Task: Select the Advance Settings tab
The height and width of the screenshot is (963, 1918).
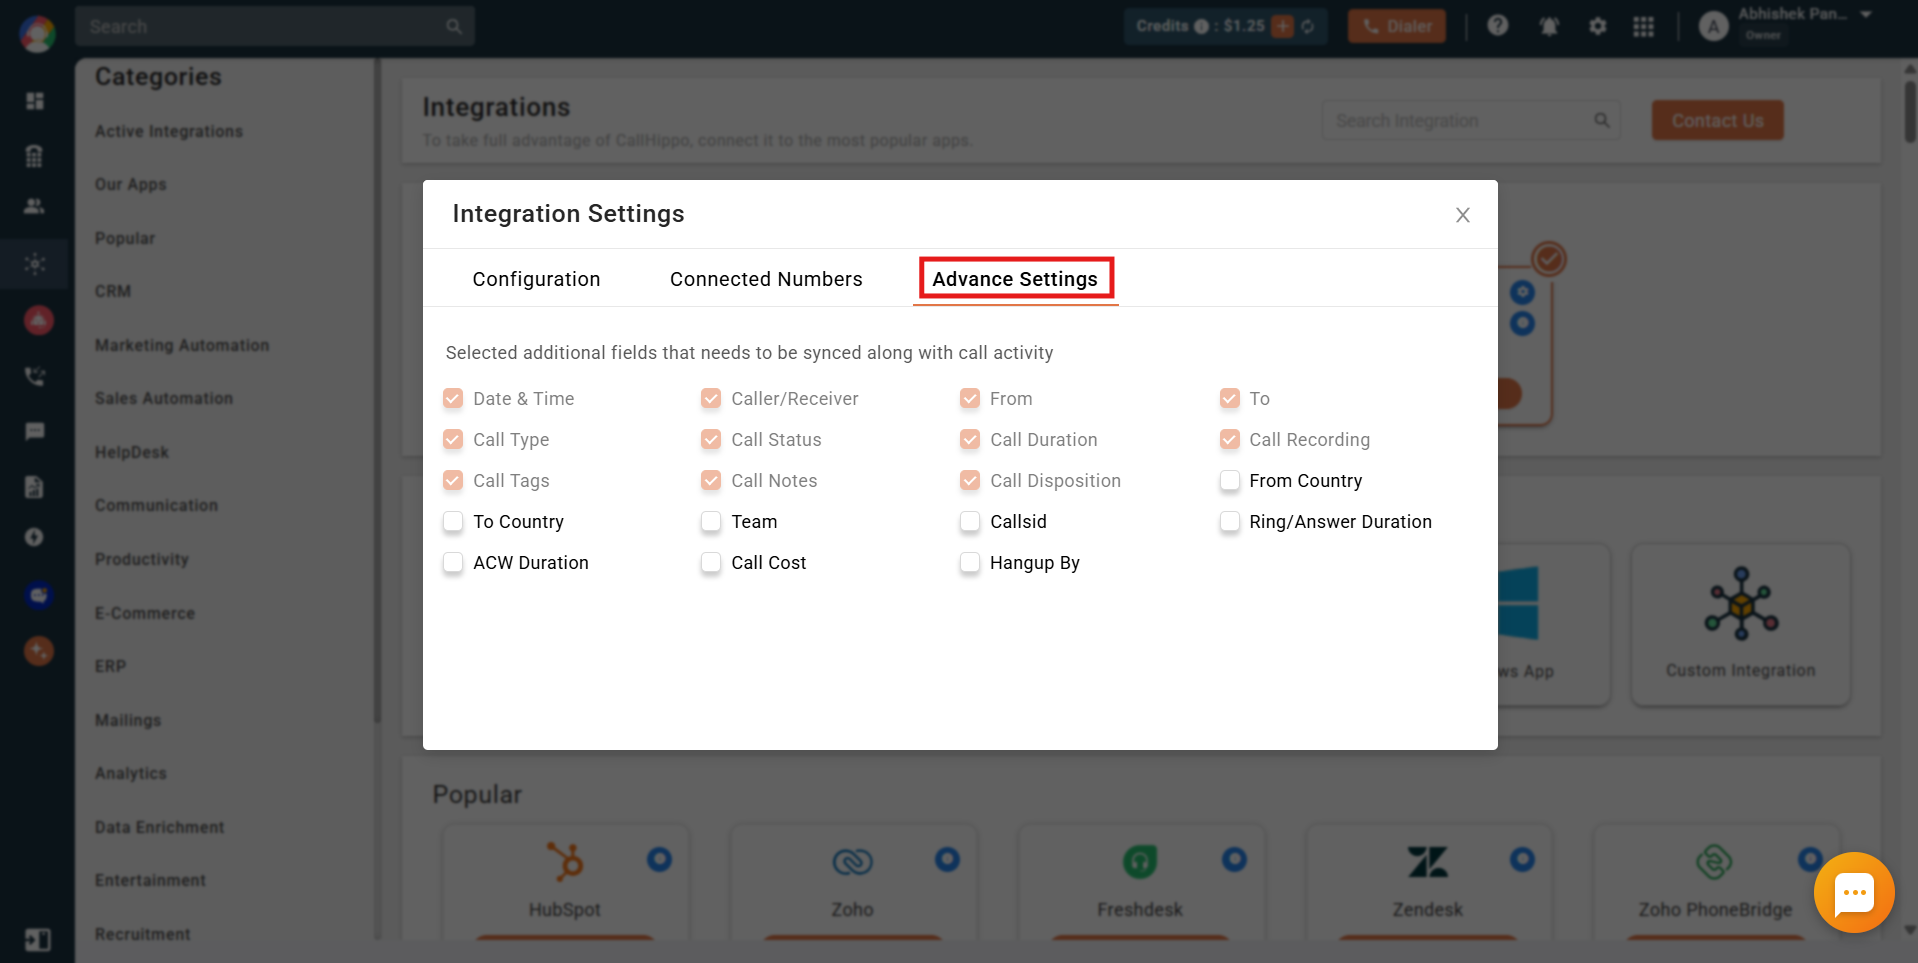Action: tap(1015, 279)
